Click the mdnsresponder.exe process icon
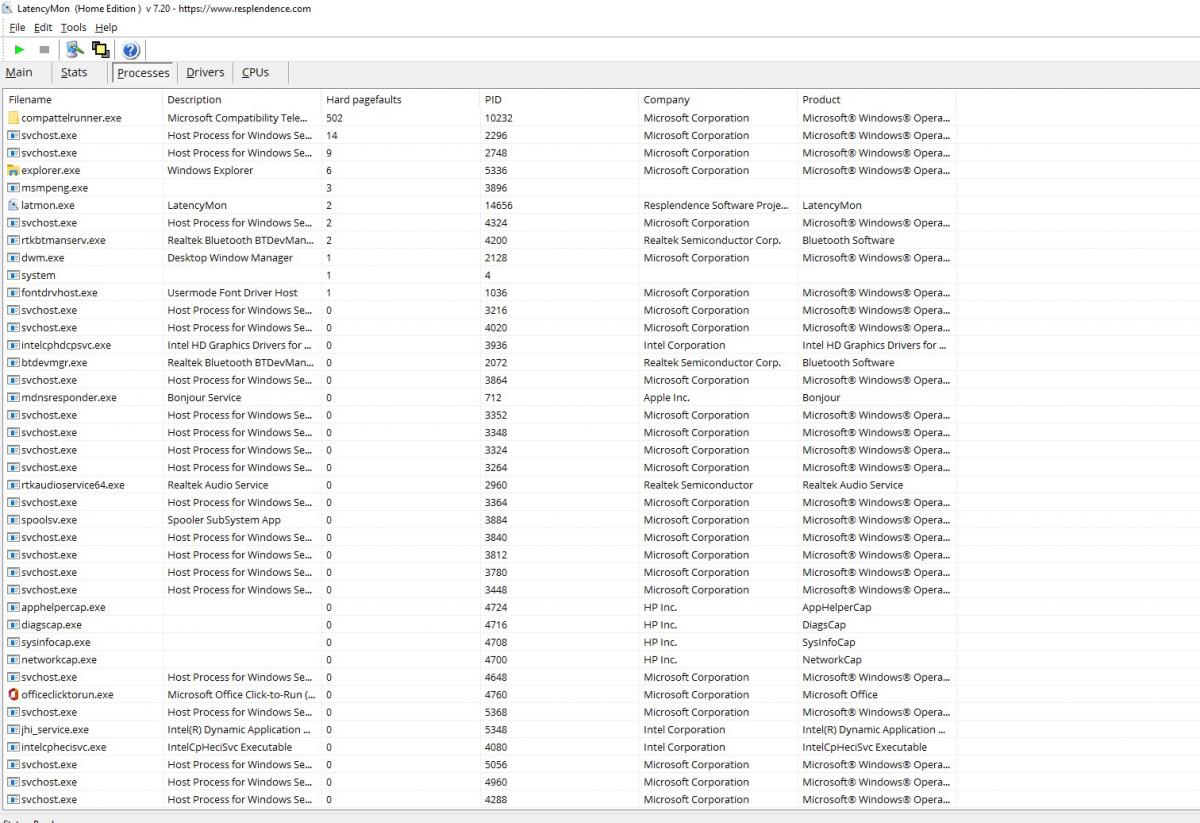Screen dimensions: 1200x823 [x=13, y=397]
